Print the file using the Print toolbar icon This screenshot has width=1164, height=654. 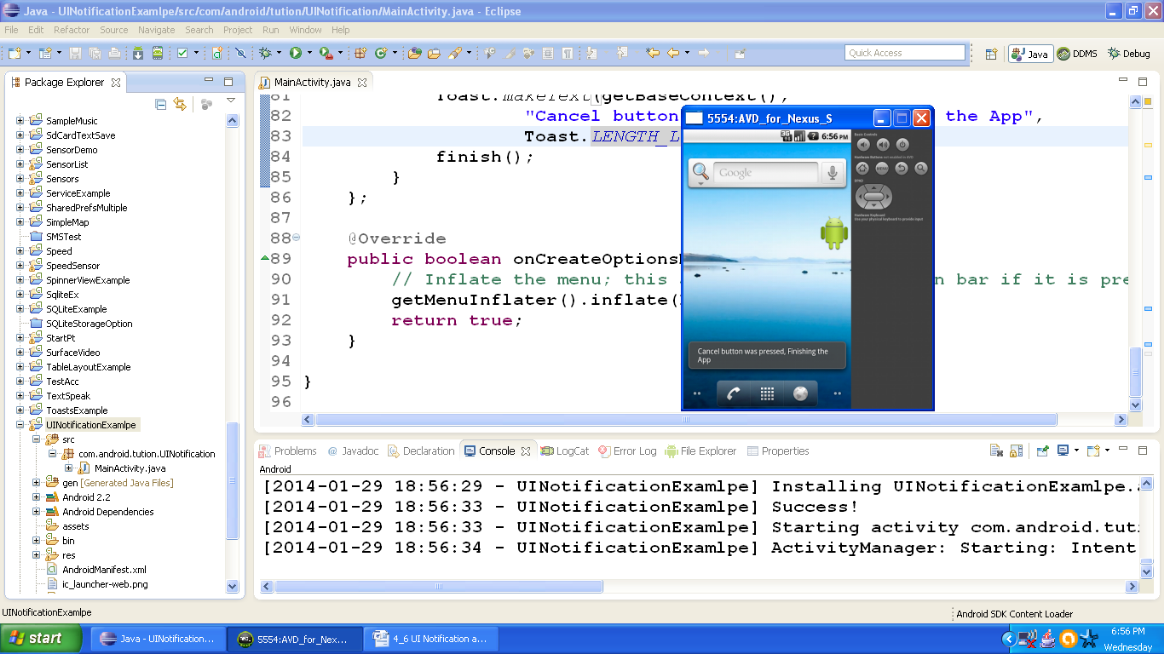(113, 52)
